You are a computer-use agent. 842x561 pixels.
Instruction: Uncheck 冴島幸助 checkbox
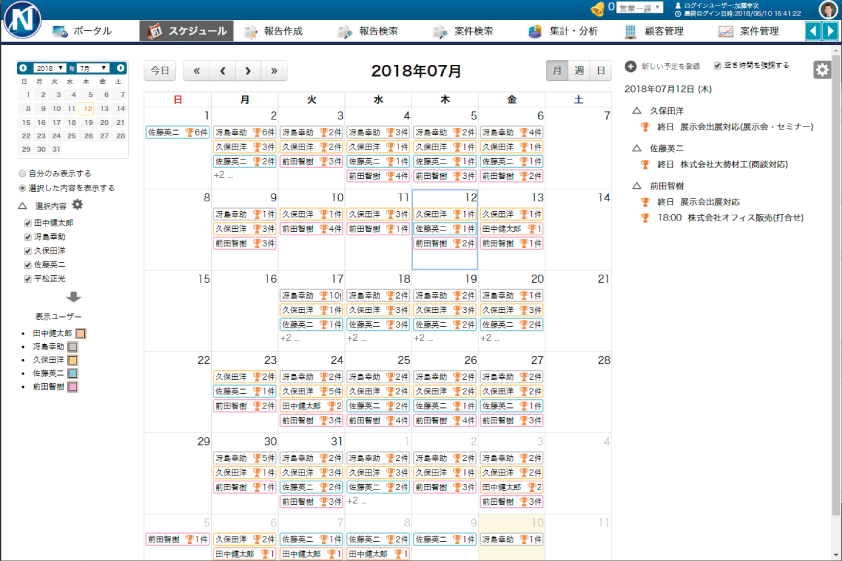[x=28, y=237]
